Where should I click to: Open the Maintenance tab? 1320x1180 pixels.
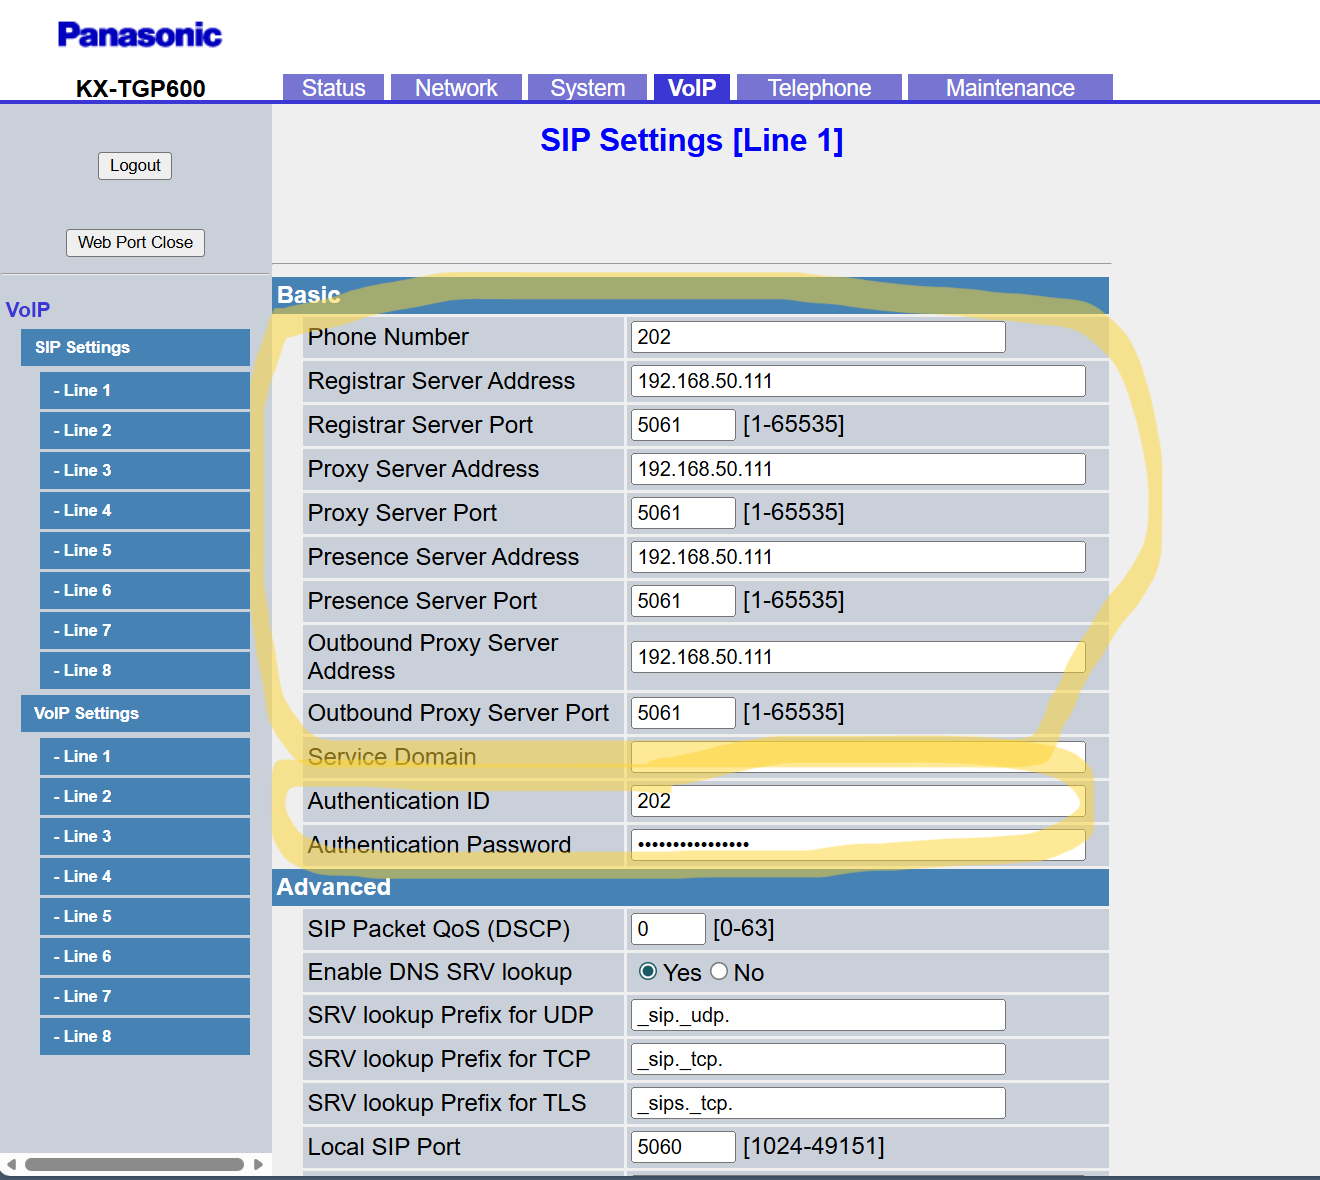tap(1009, 88)
